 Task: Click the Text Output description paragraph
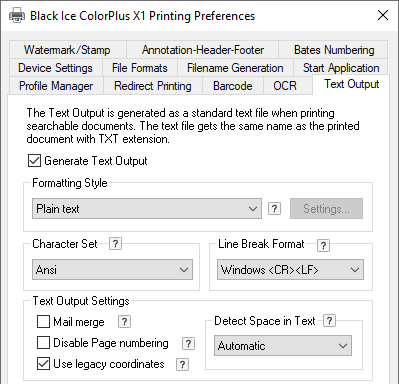tap(193, 126)
